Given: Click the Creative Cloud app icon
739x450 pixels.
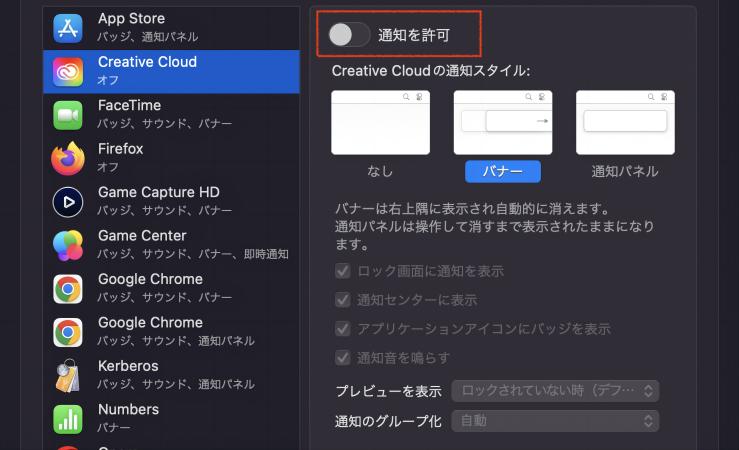Looking at the screenshot, I should point(68,72).
